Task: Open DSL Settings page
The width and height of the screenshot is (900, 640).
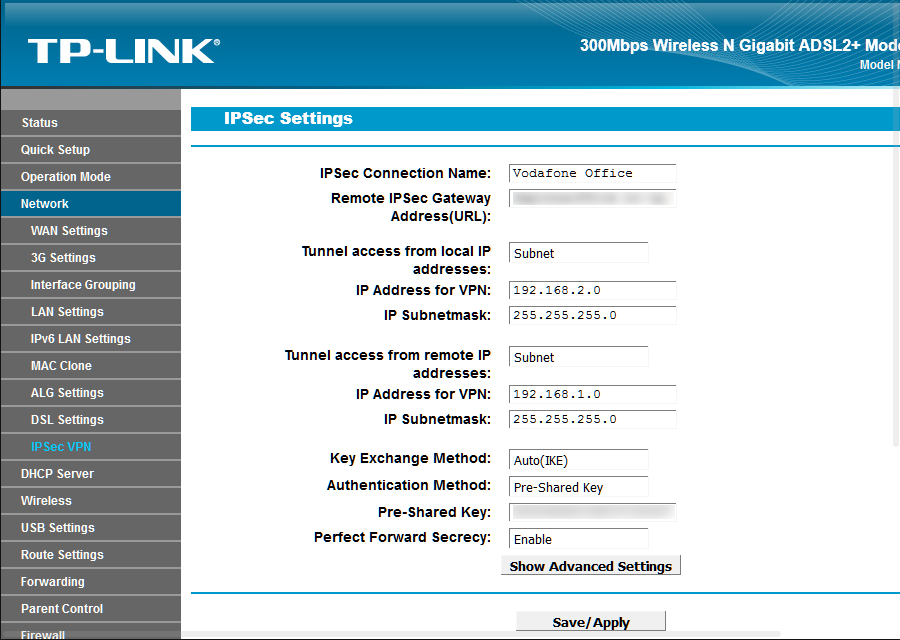Action: pyautogui.click(x=91, y=420)
